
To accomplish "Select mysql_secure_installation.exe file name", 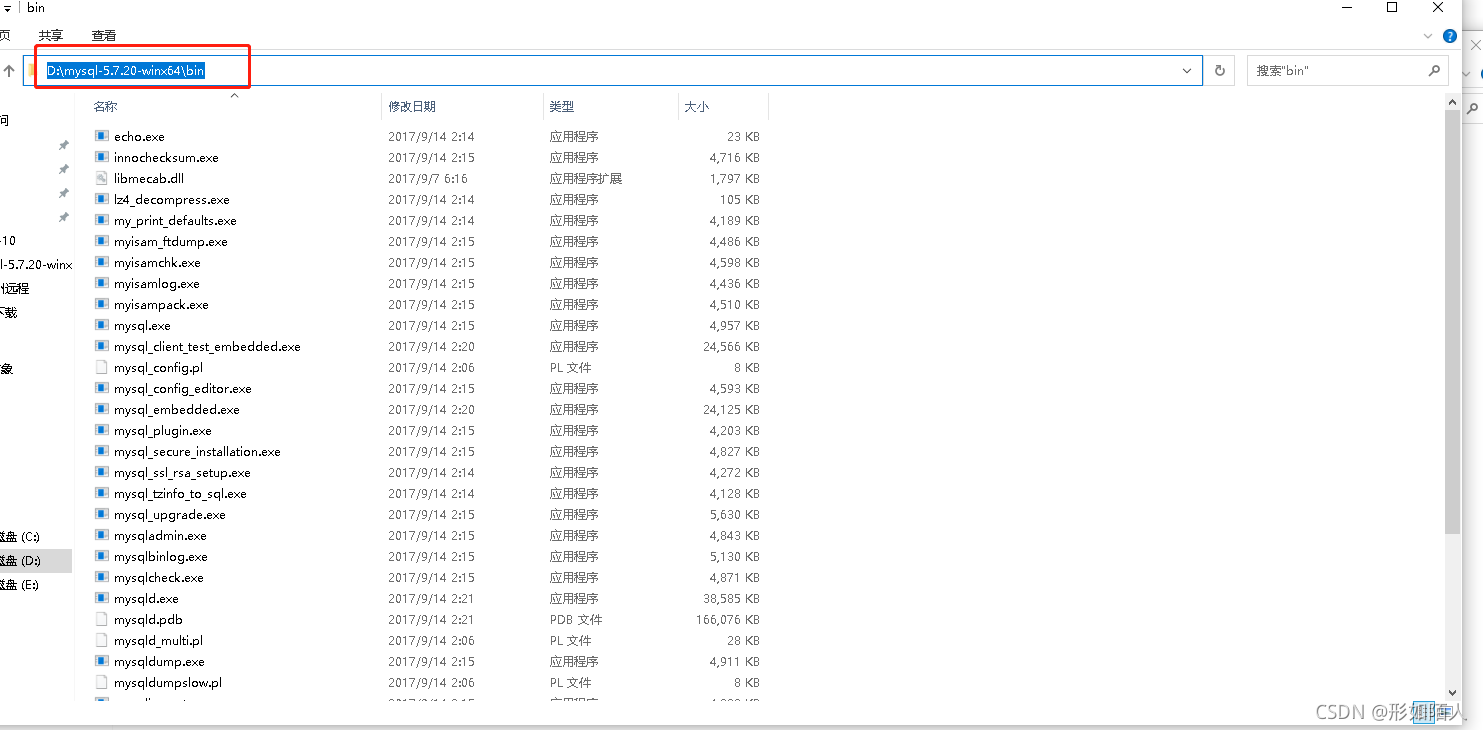I will coord(197,451).
